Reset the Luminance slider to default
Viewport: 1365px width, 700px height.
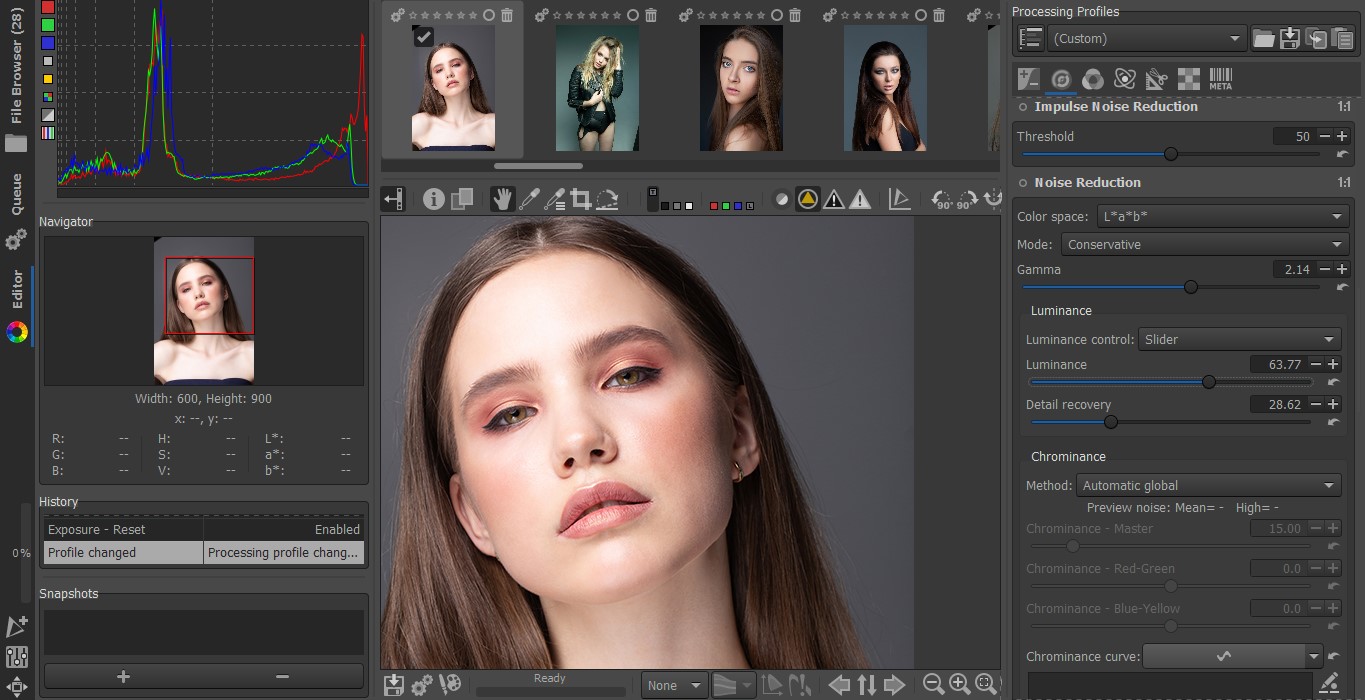(1333, 382)
